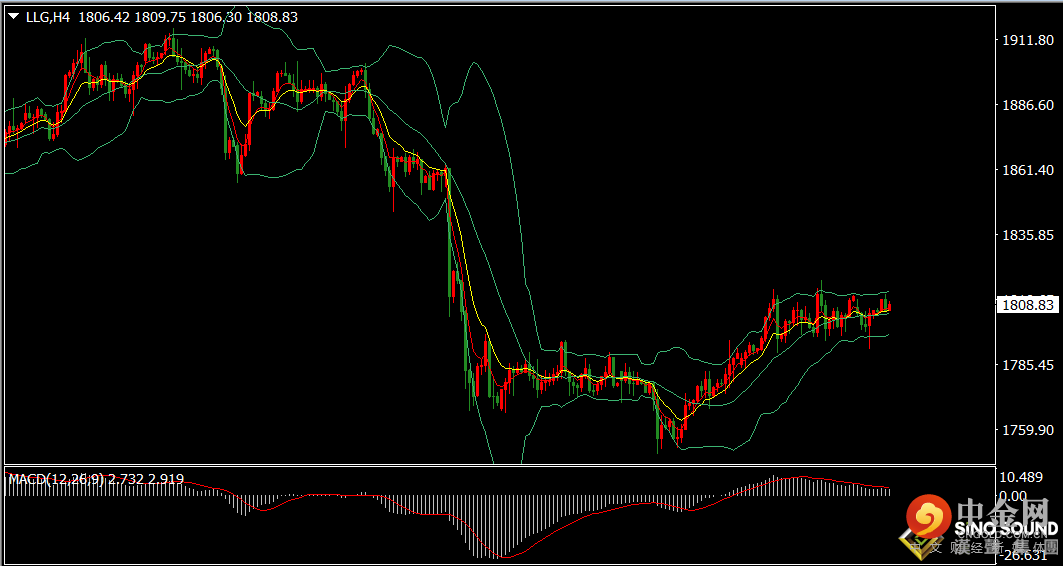Click the 10.489 MACD scale value

point(1023,478)
